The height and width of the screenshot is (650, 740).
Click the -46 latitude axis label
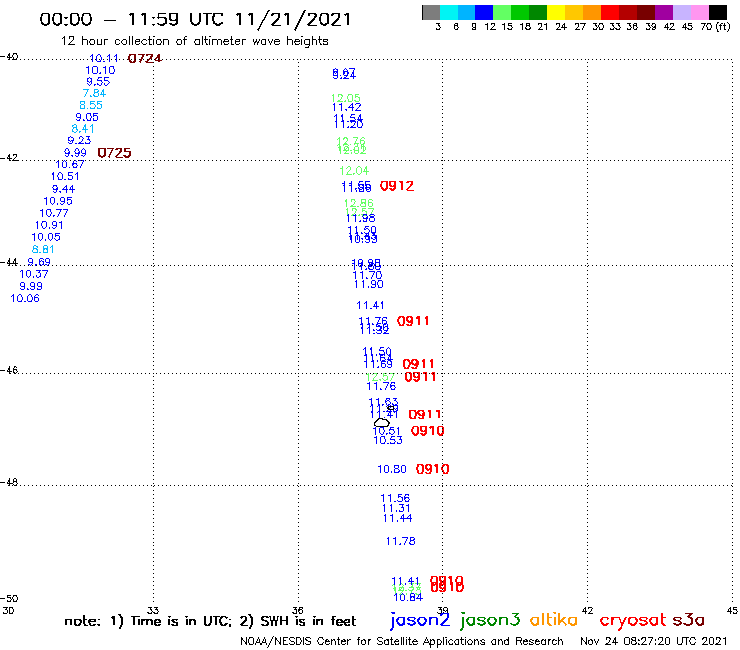pos(9,371)
